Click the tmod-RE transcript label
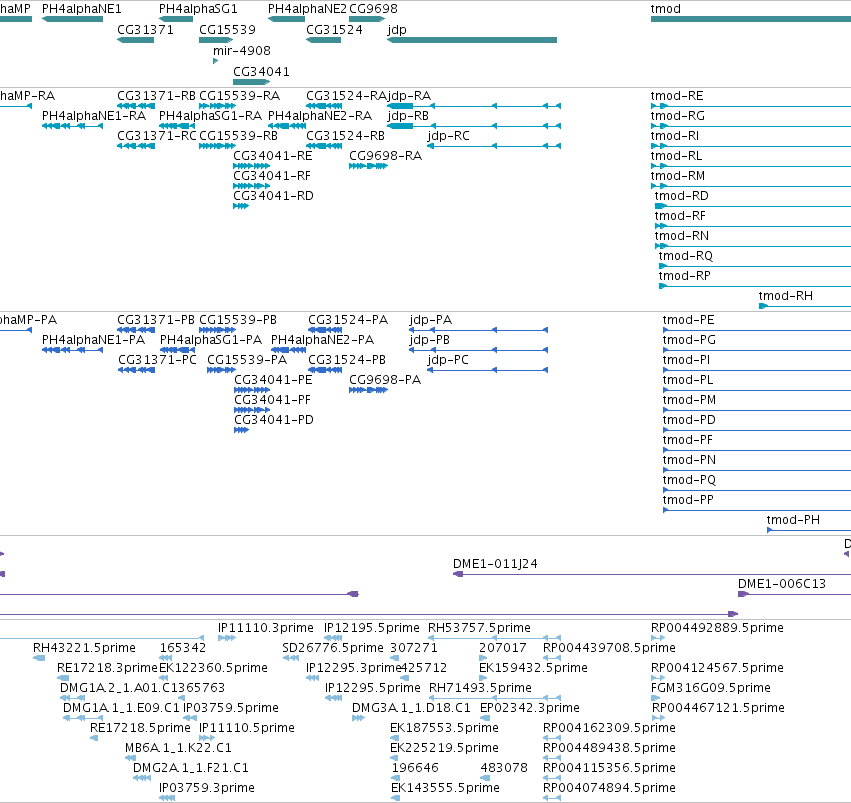Screen dimensions: 851x803 [x=677, y=96]
